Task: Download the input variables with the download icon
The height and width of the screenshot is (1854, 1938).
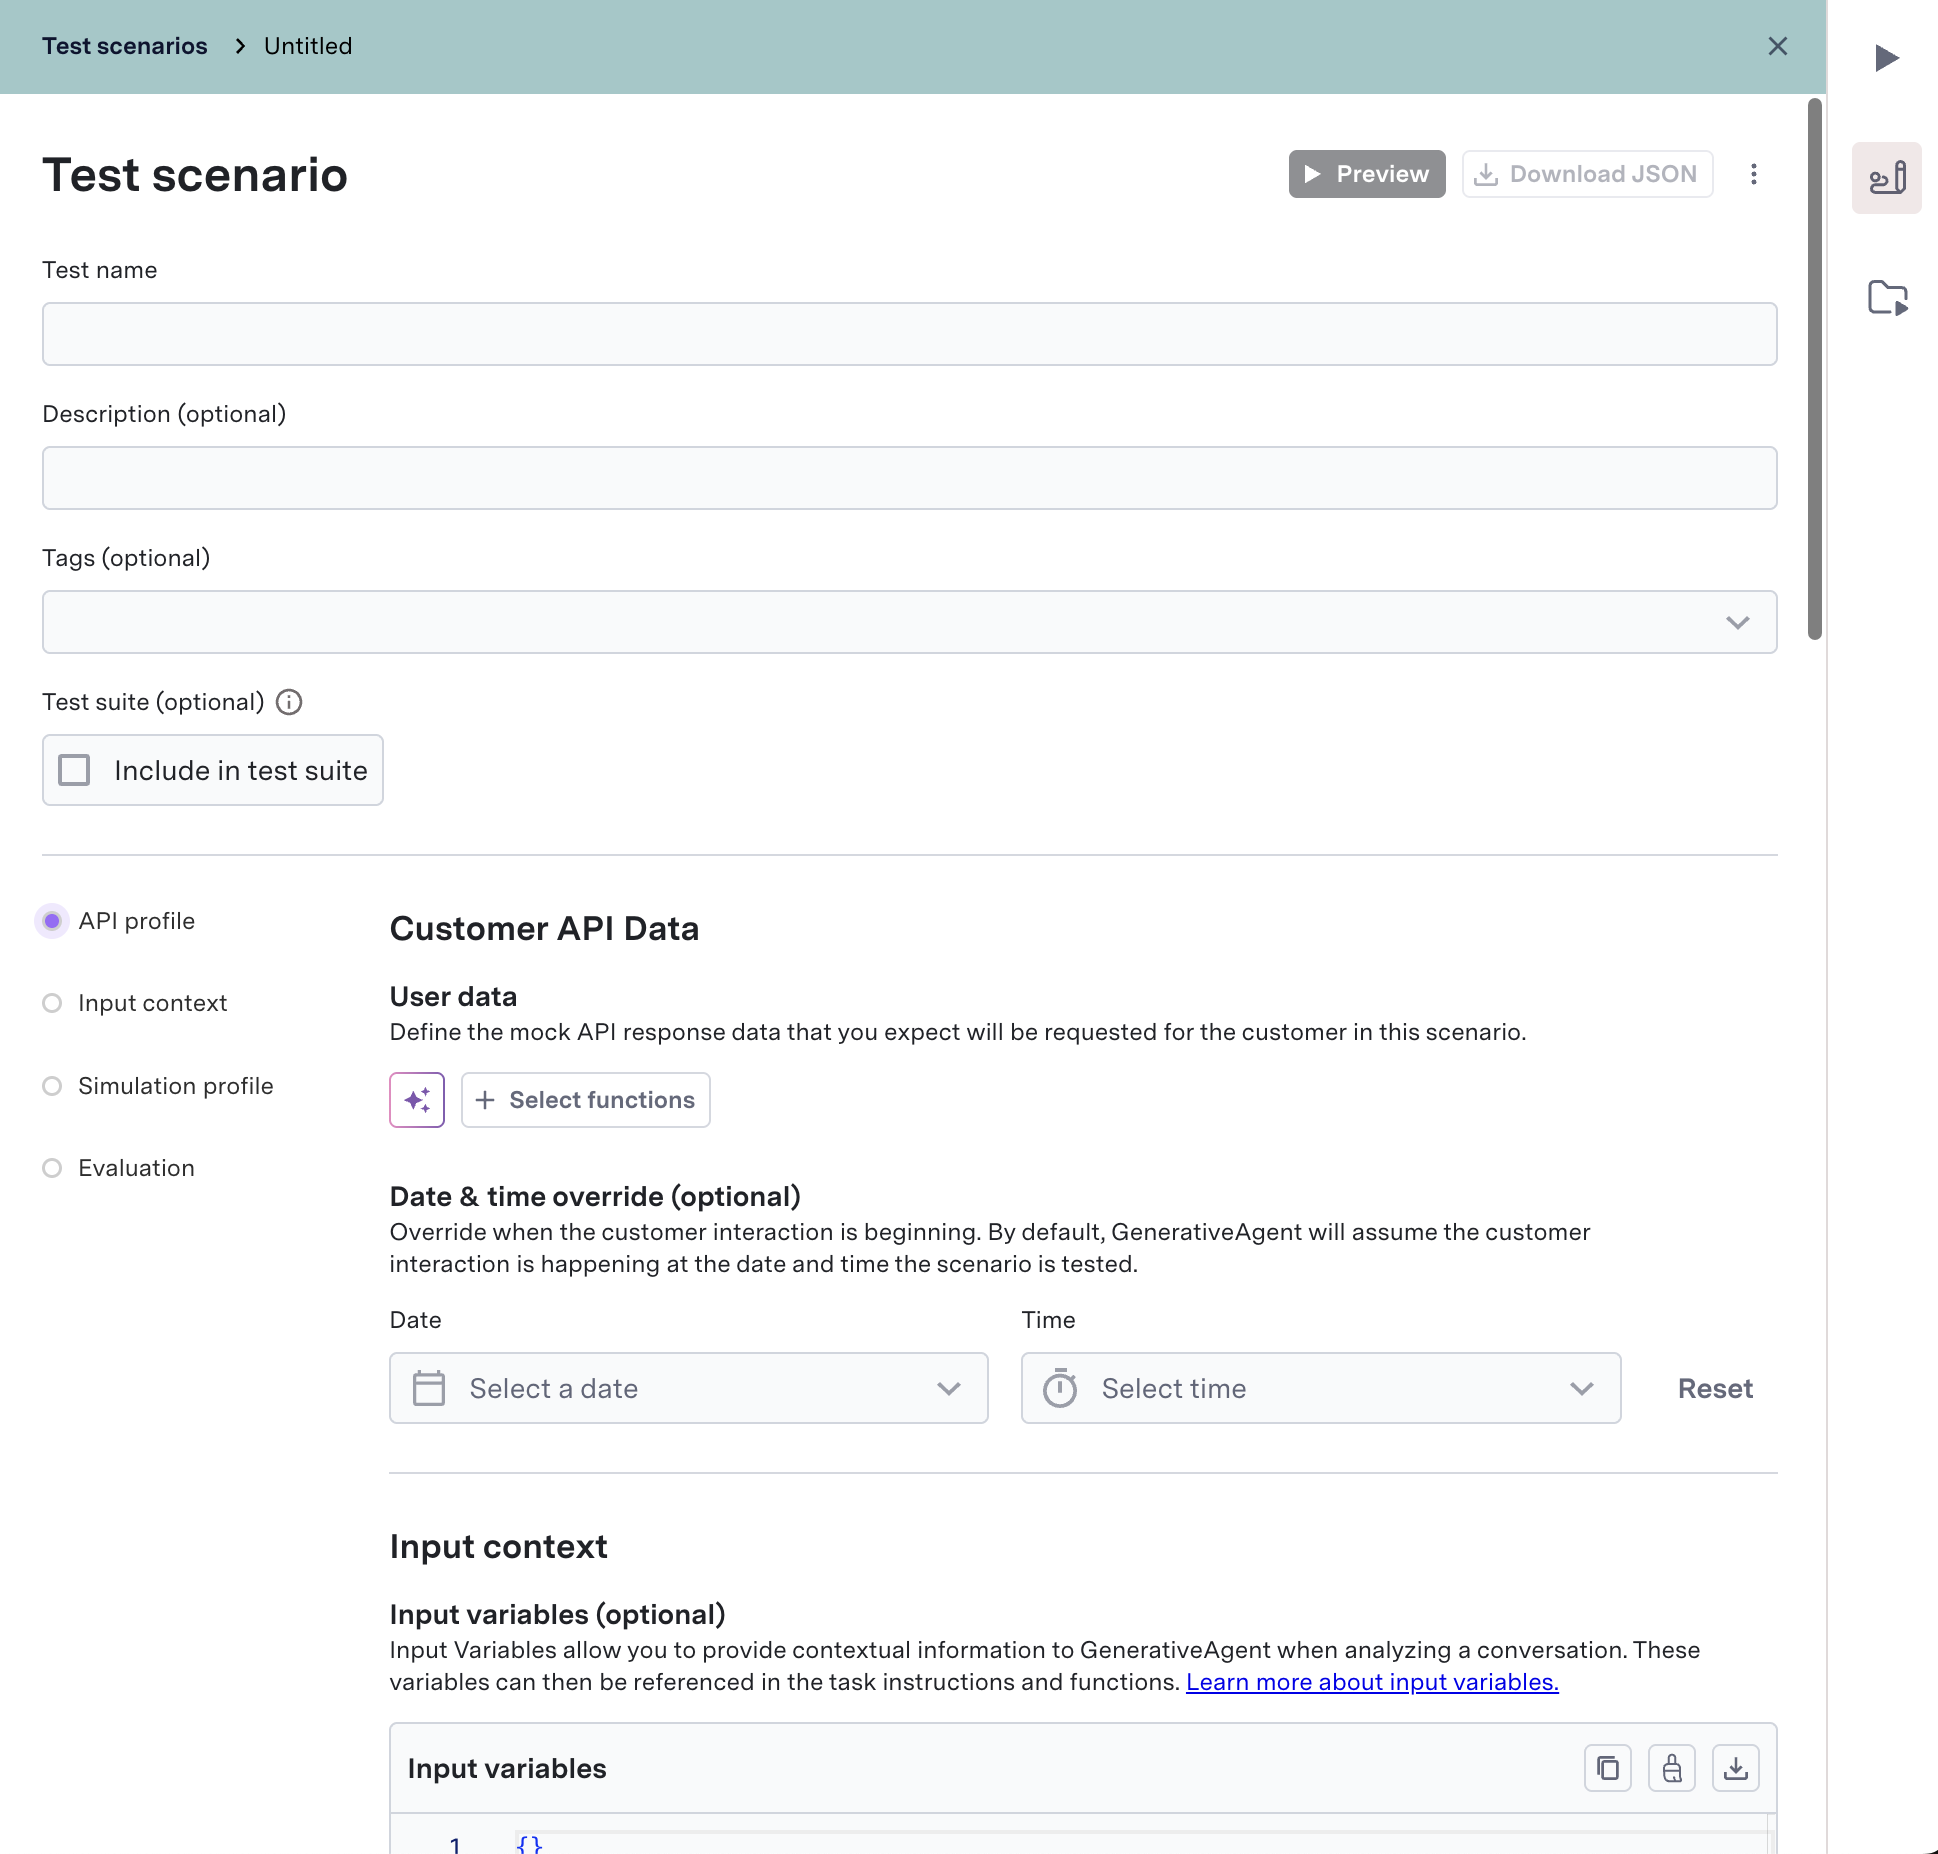Action: [1736, 1768]
